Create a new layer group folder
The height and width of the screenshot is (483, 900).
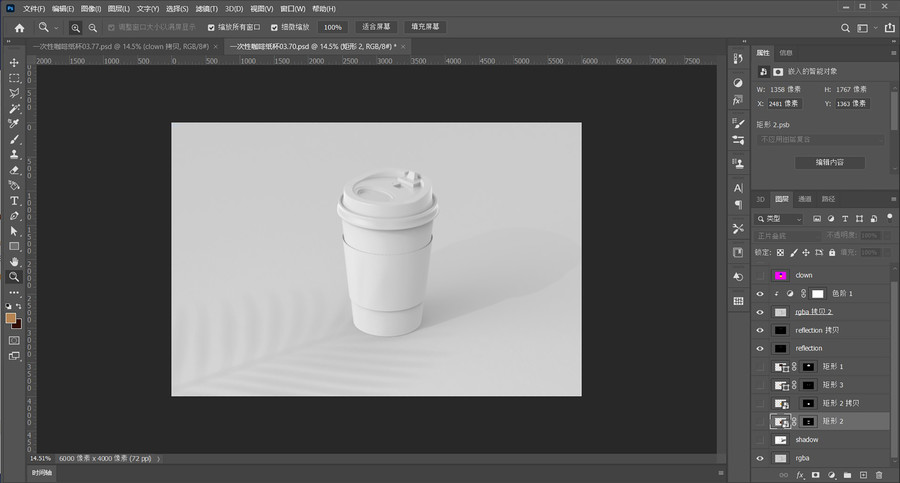pyautogui.click(x=847, y=475)
